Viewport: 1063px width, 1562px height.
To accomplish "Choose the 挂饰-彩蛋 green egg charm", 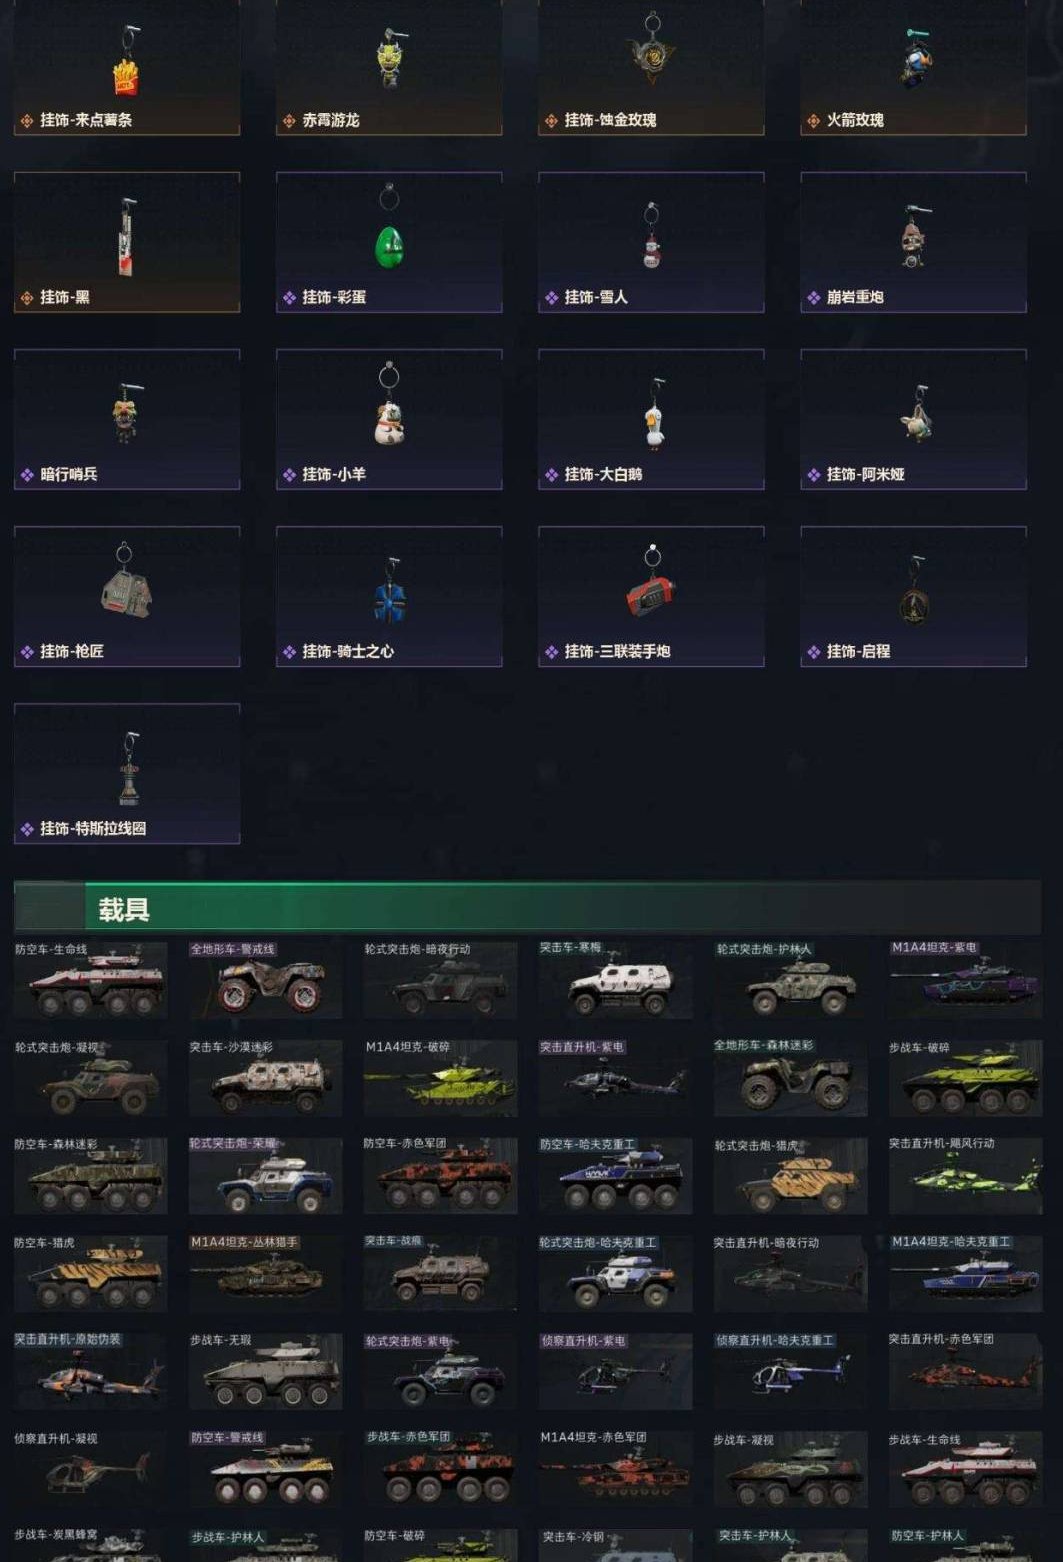I will [389, 242].
